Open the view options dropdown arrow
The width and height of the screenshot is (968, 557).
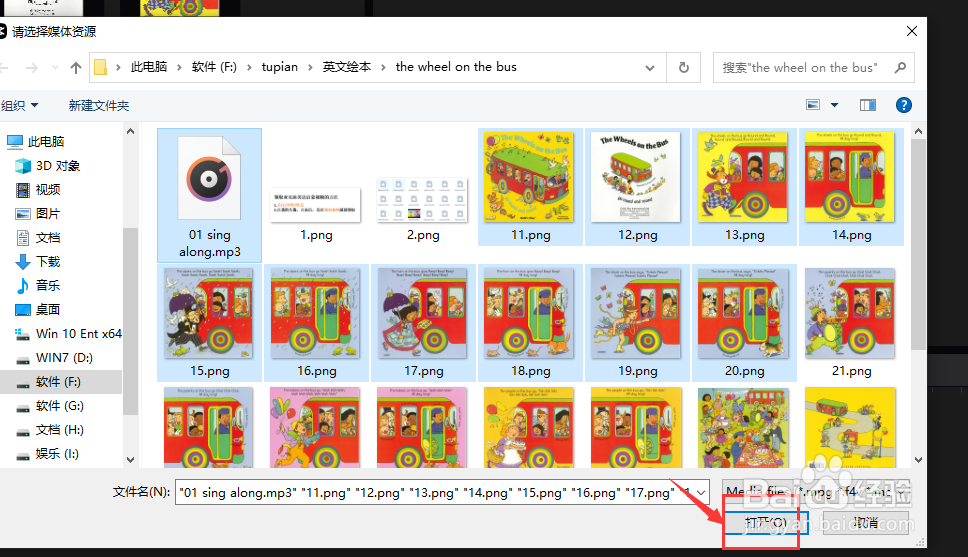[x=834, y=105]
